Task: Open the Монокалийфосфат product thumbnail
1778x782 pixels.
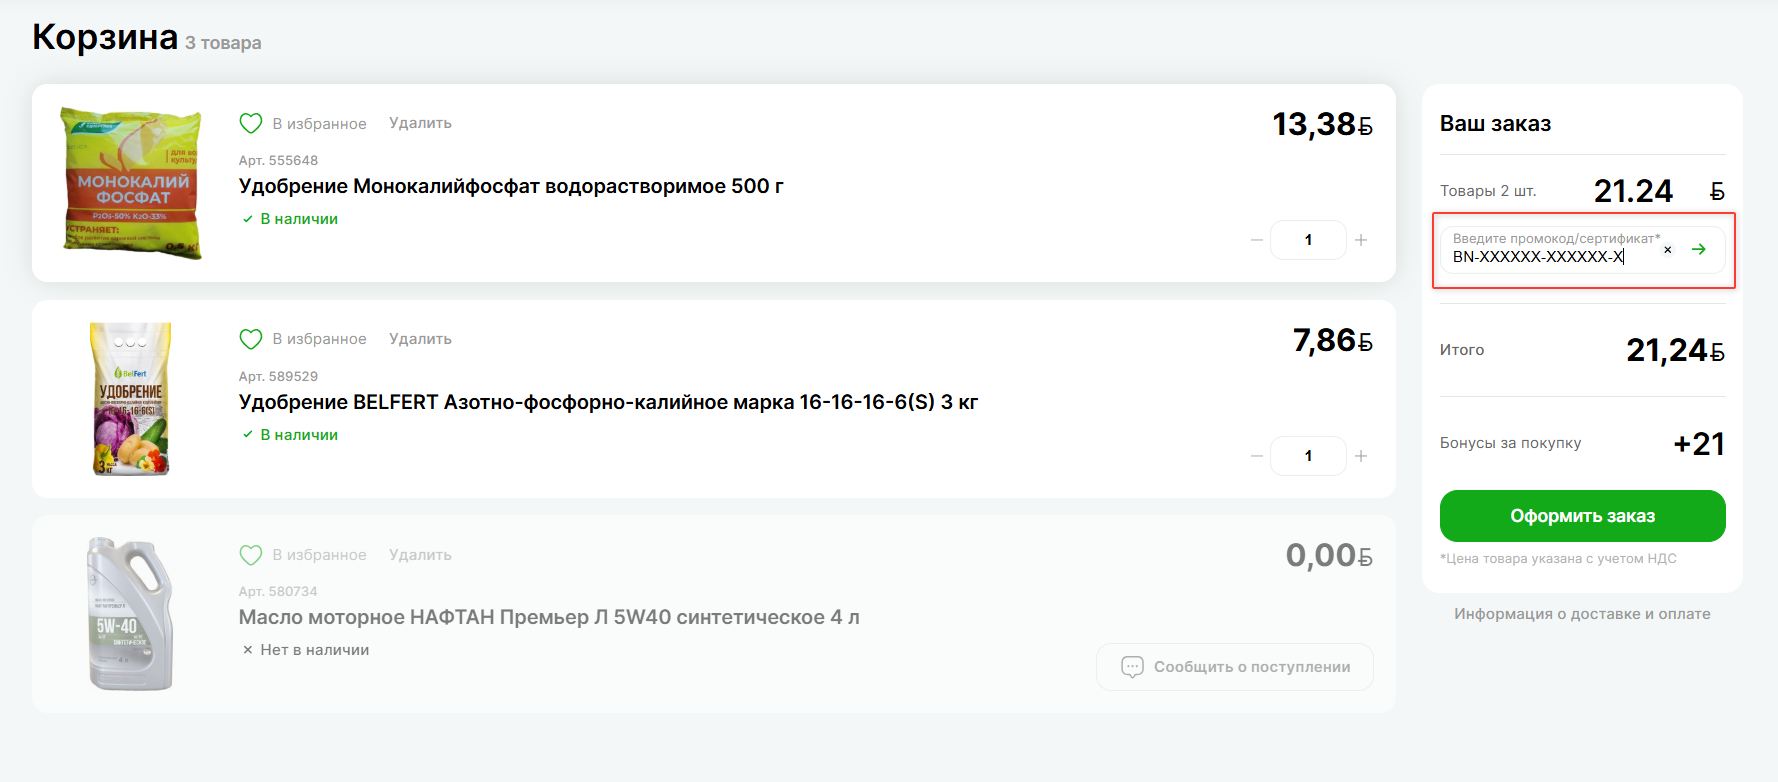Action: (131, 183)
